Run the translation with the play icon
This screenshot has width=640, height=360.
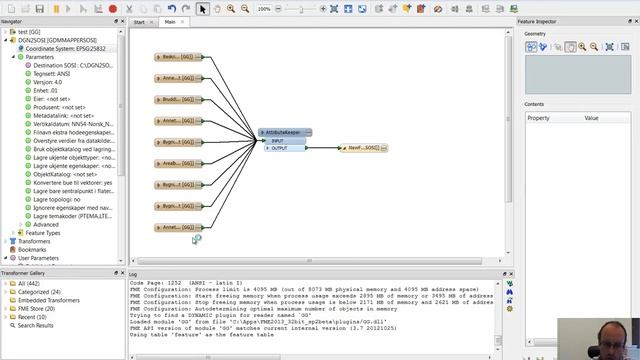[68, 9]
